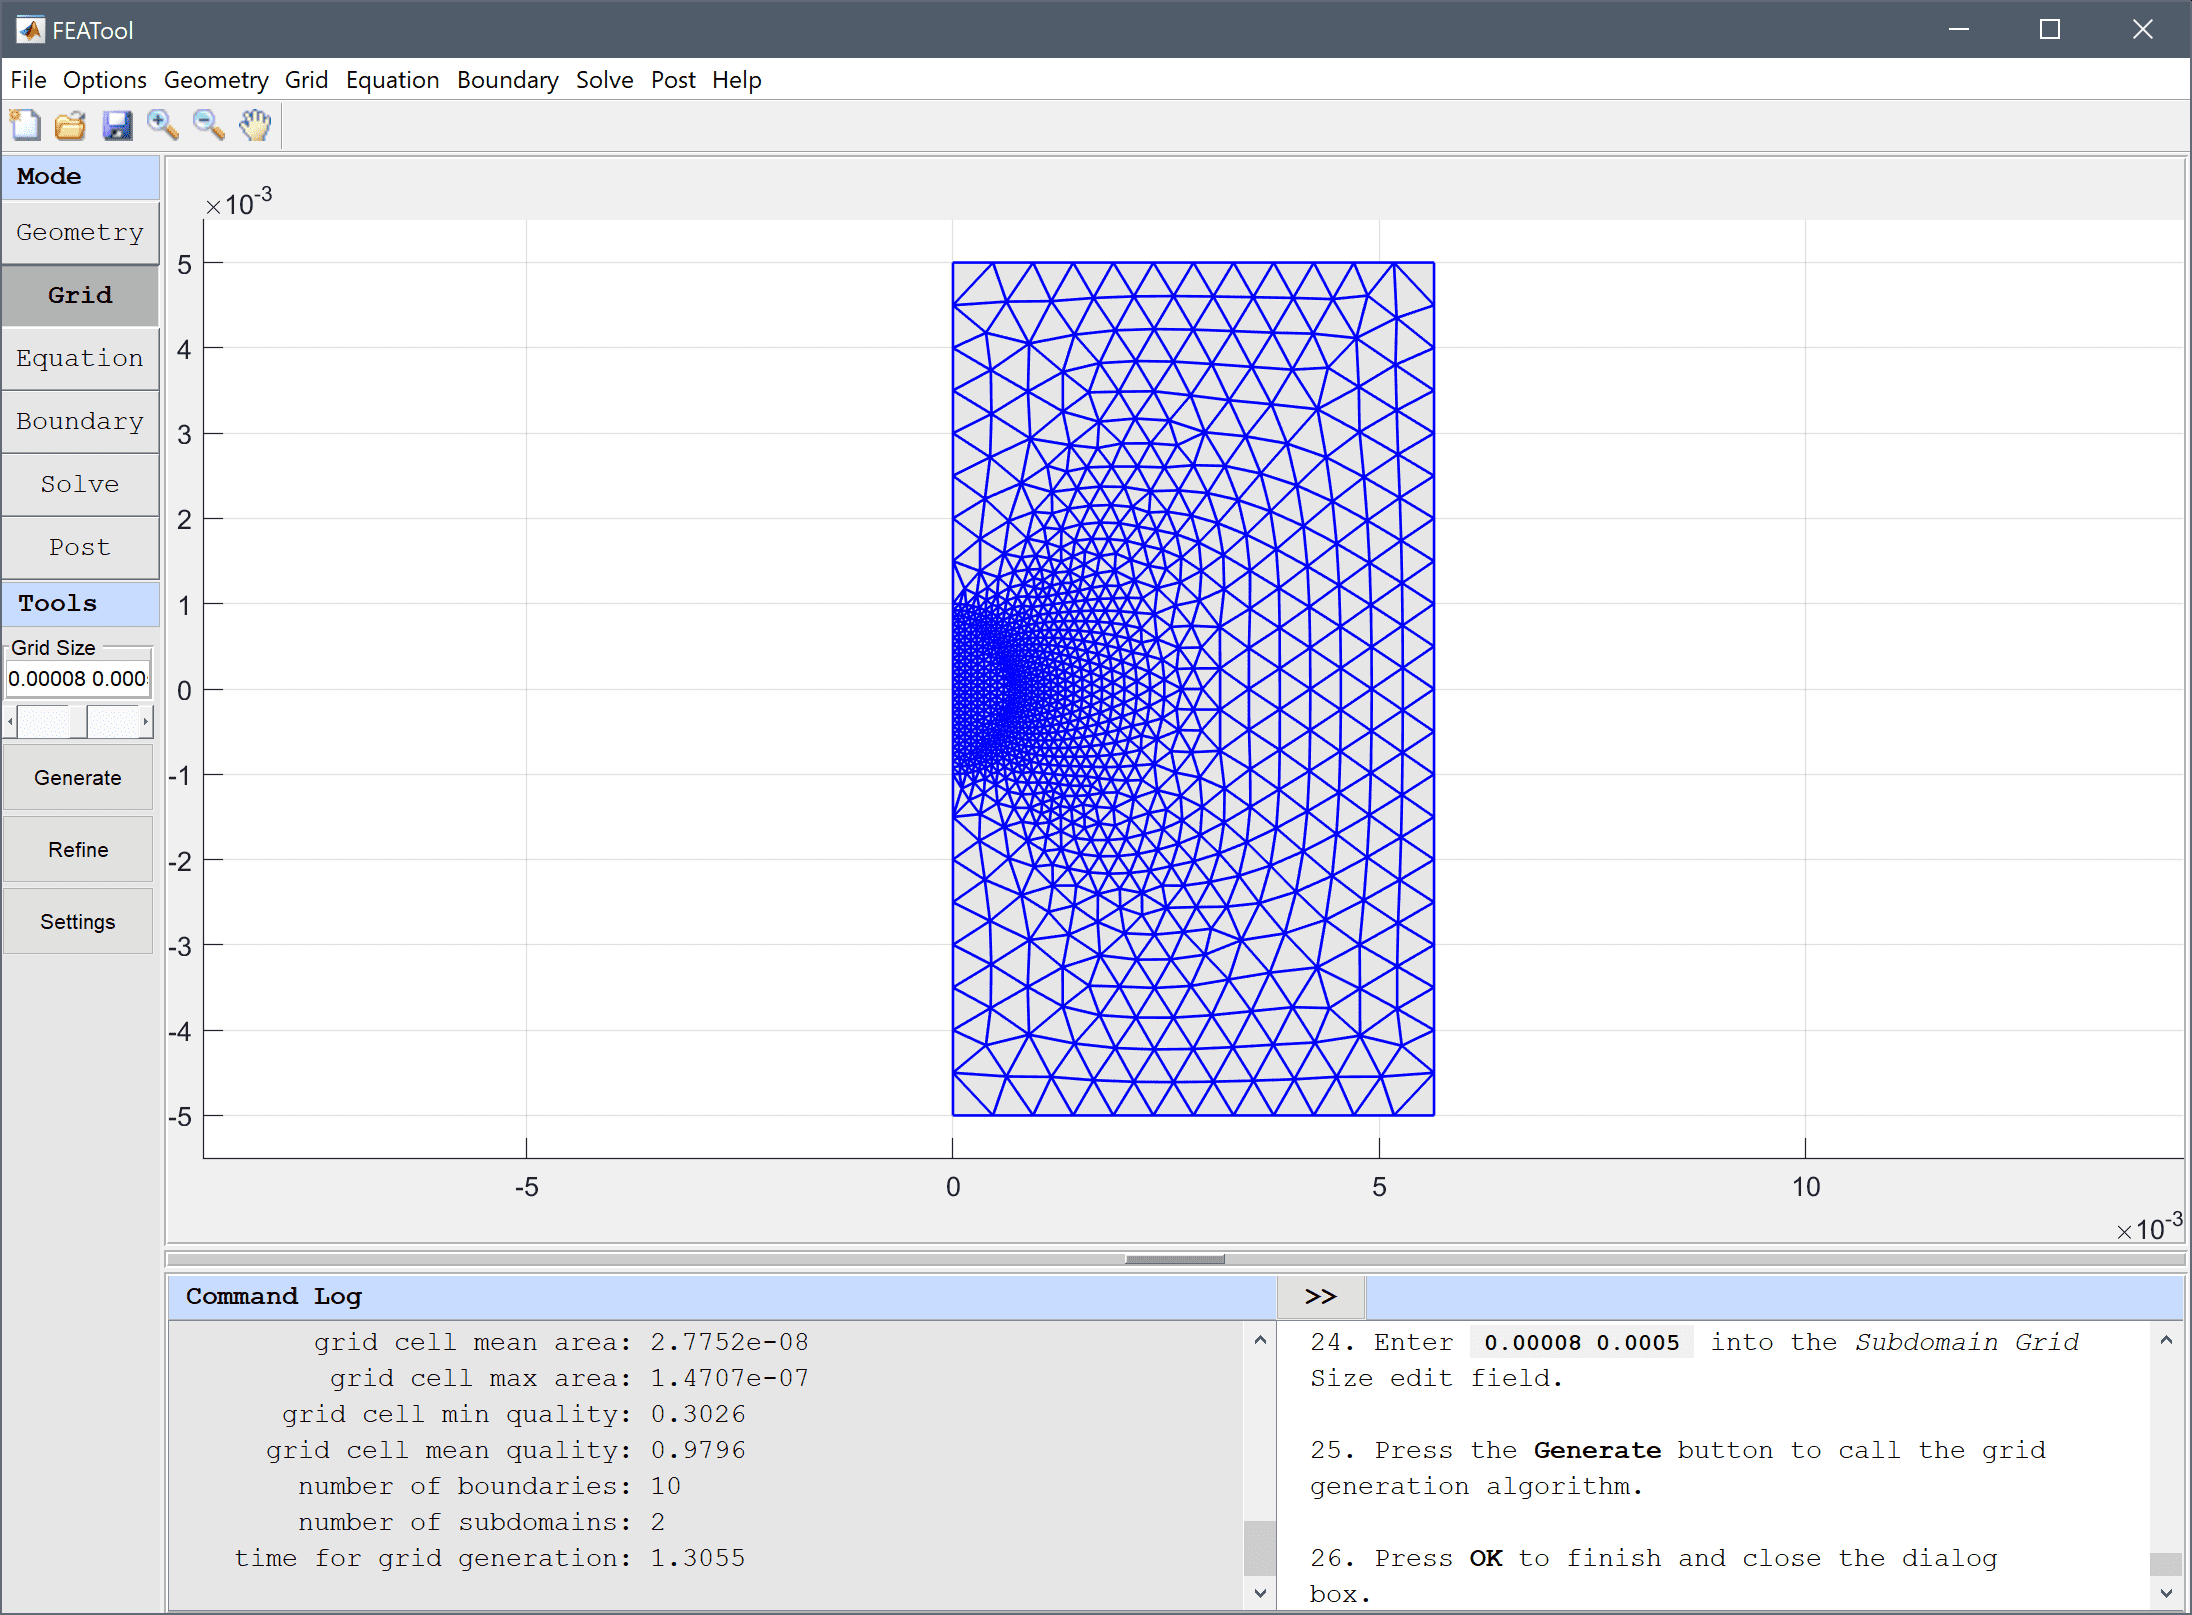Open the Equation menu
Image resolution: width=2192 pixels, height=1615 pixels.
(x=392, y=80)
